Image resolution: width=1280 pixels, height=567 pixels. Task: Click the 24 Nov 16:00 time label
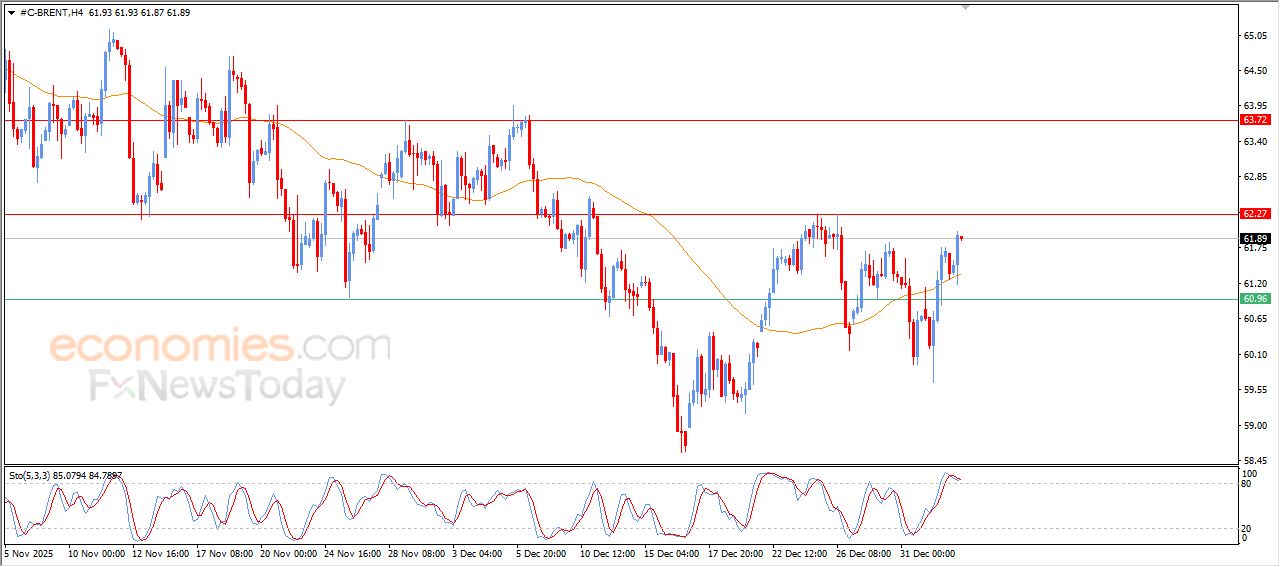click(352, 552)
